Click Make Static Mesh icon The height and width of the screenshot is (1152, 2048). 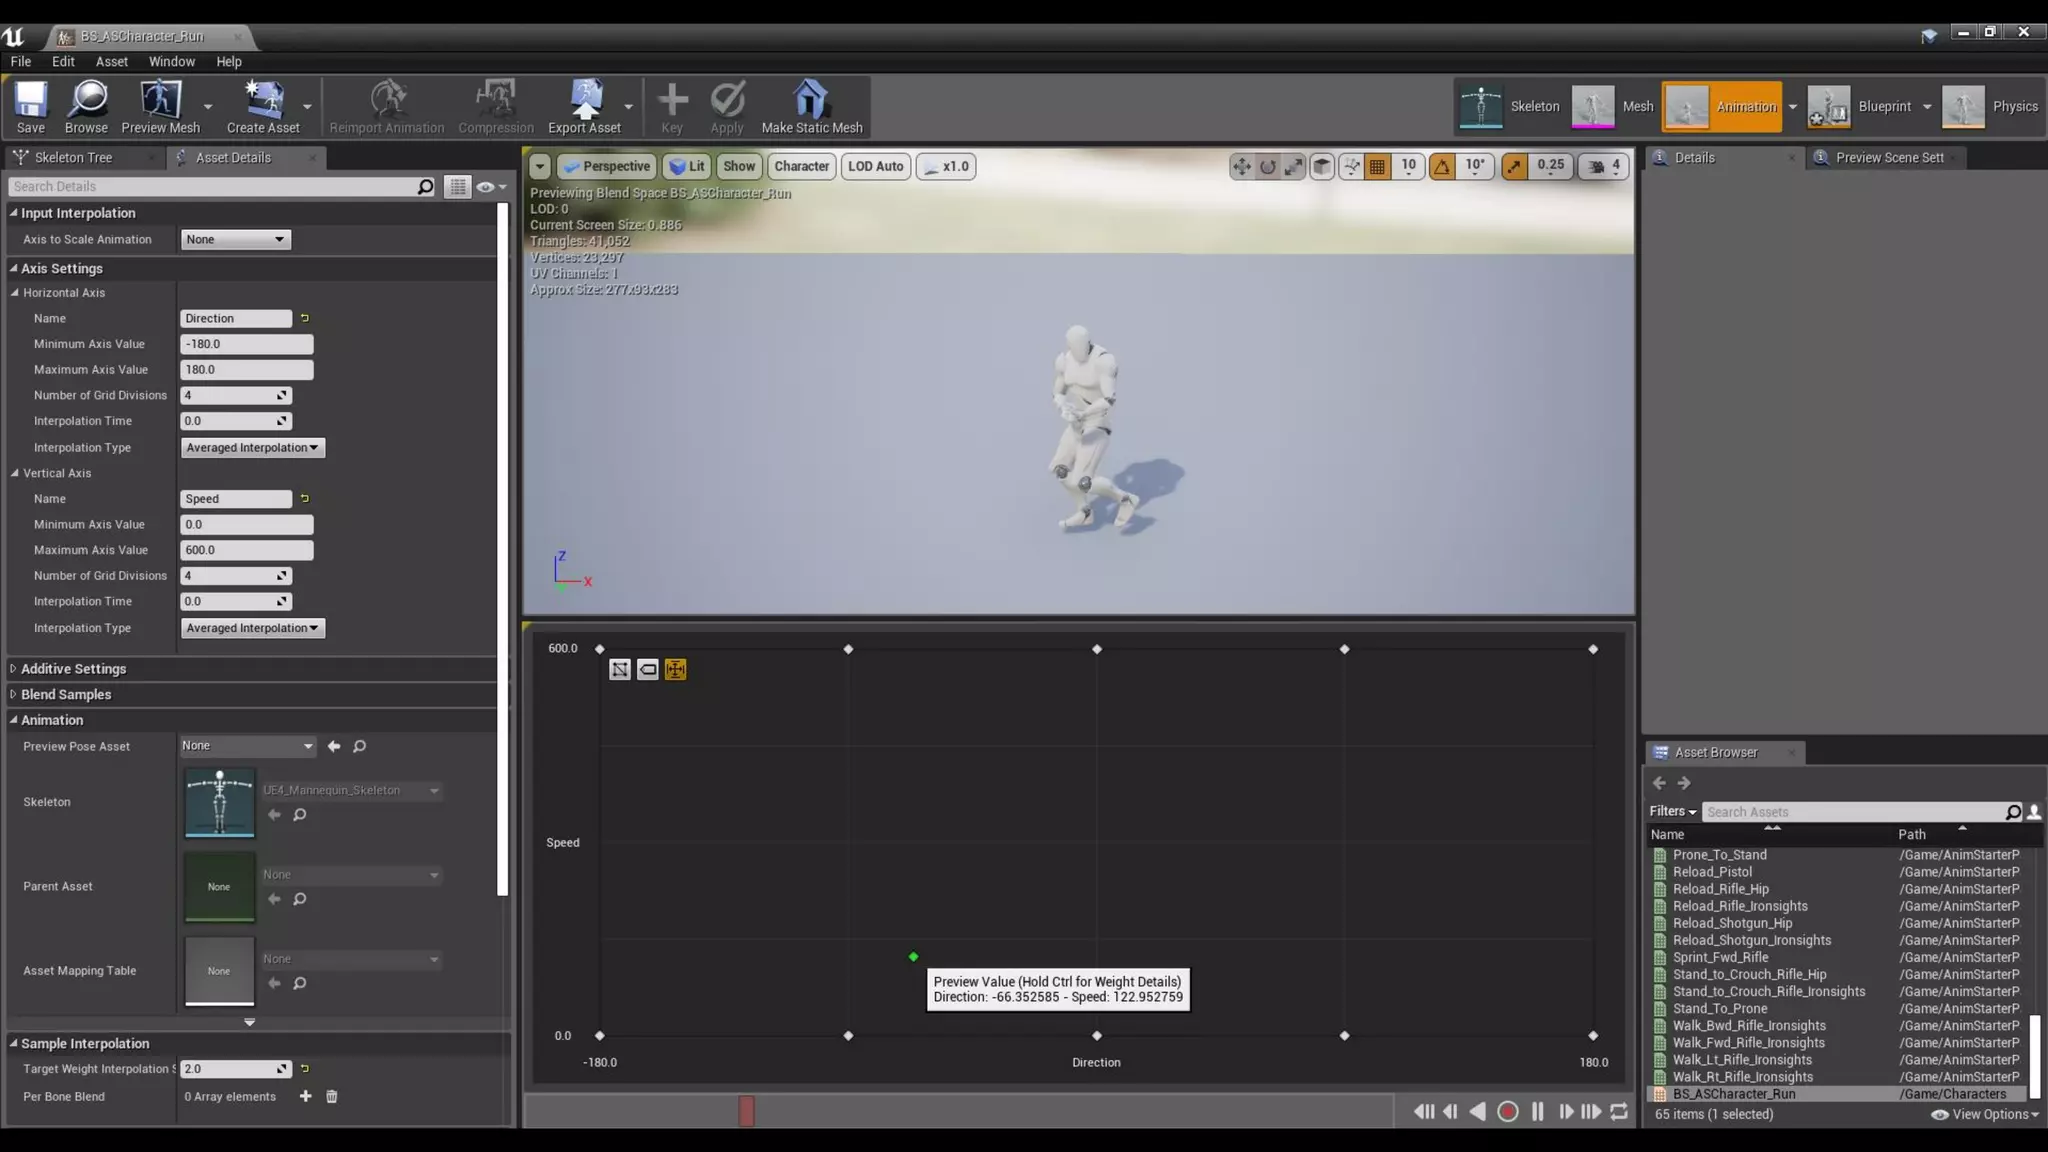(x=811, y=106)
